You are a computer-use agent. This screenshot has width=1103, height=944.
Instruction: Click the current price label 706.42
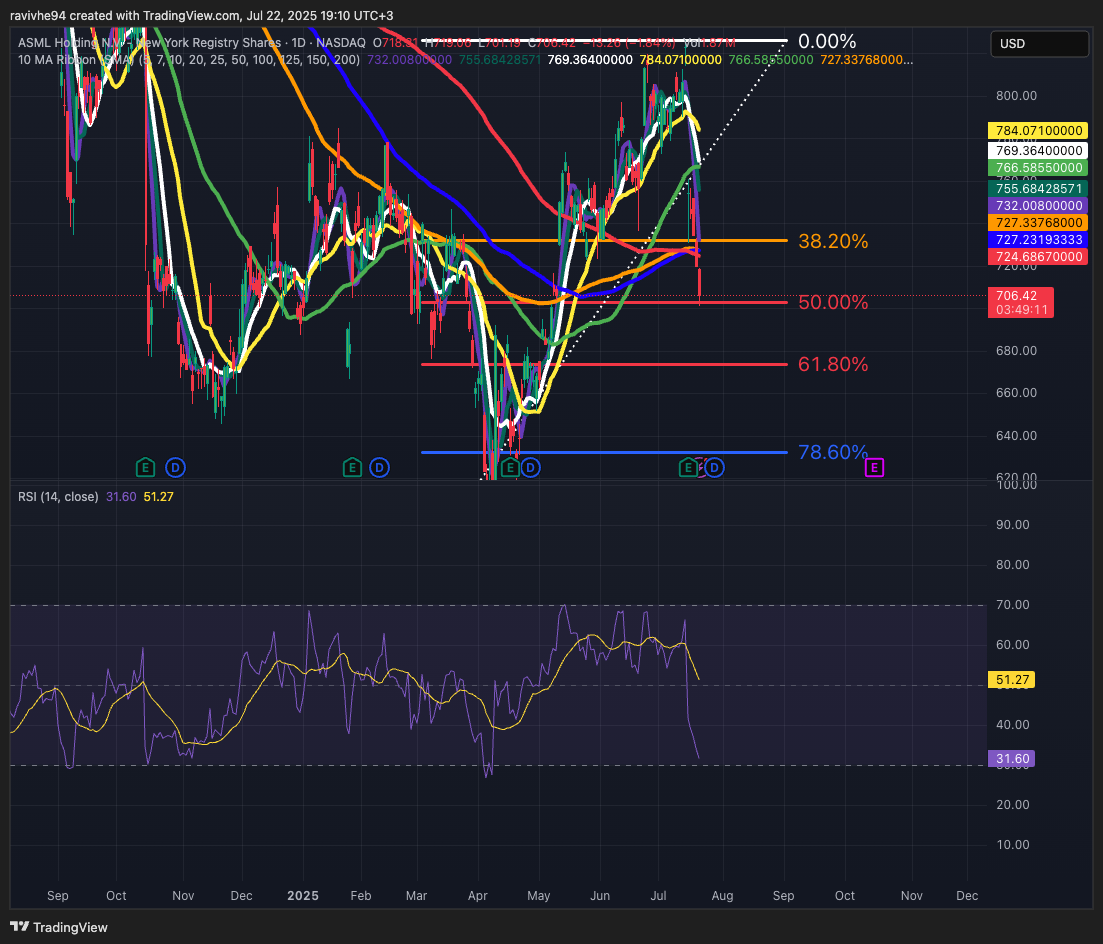pos(1016,295)
